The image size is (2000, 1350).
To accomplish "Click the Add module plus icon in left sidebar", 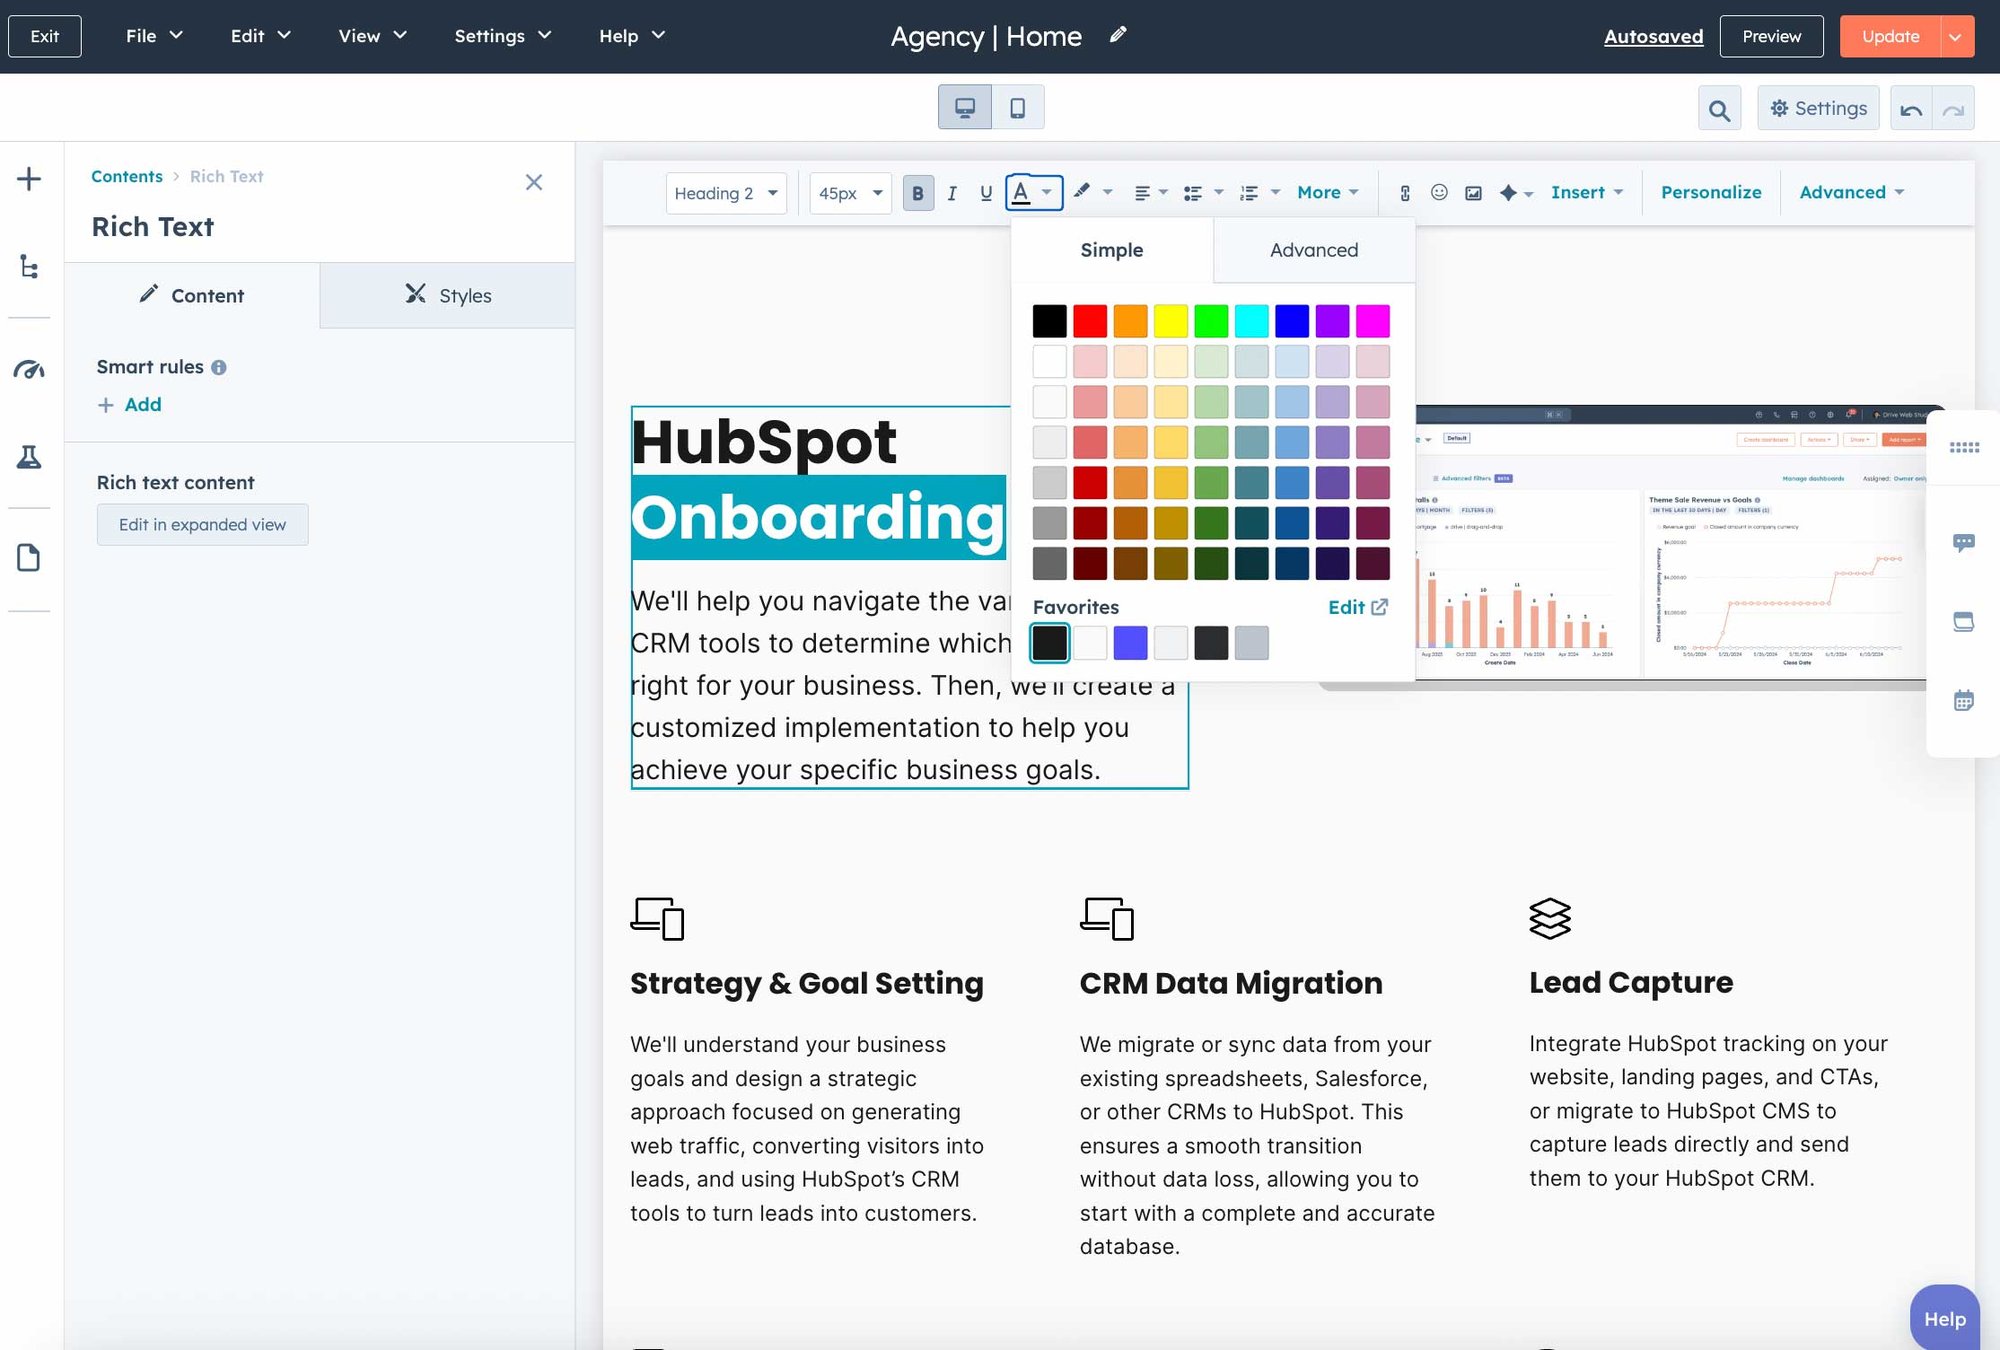I will point(29,180).
